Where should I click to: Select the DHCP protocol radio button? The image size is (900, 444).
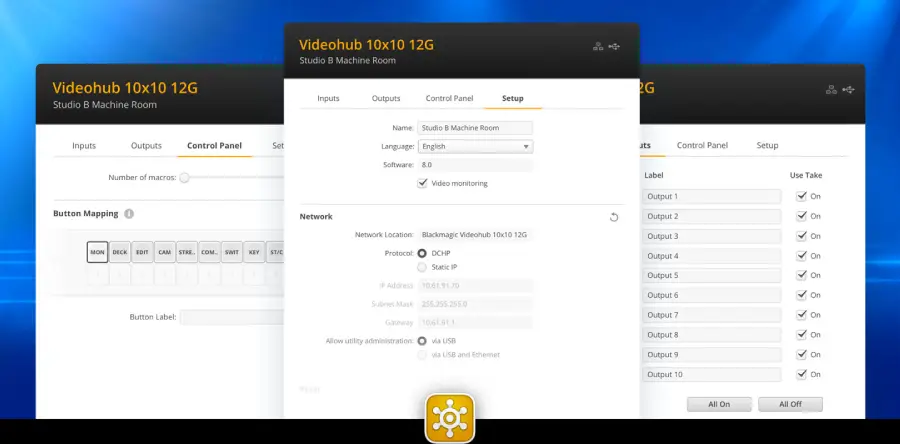422,254
